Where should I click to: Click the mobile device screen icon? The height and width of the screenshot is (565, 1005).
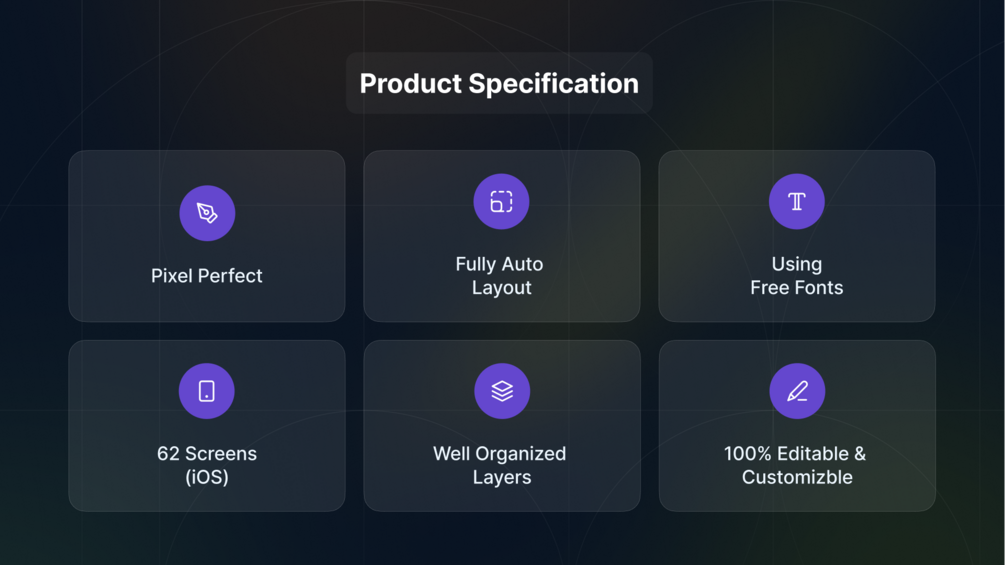point(207,391)
